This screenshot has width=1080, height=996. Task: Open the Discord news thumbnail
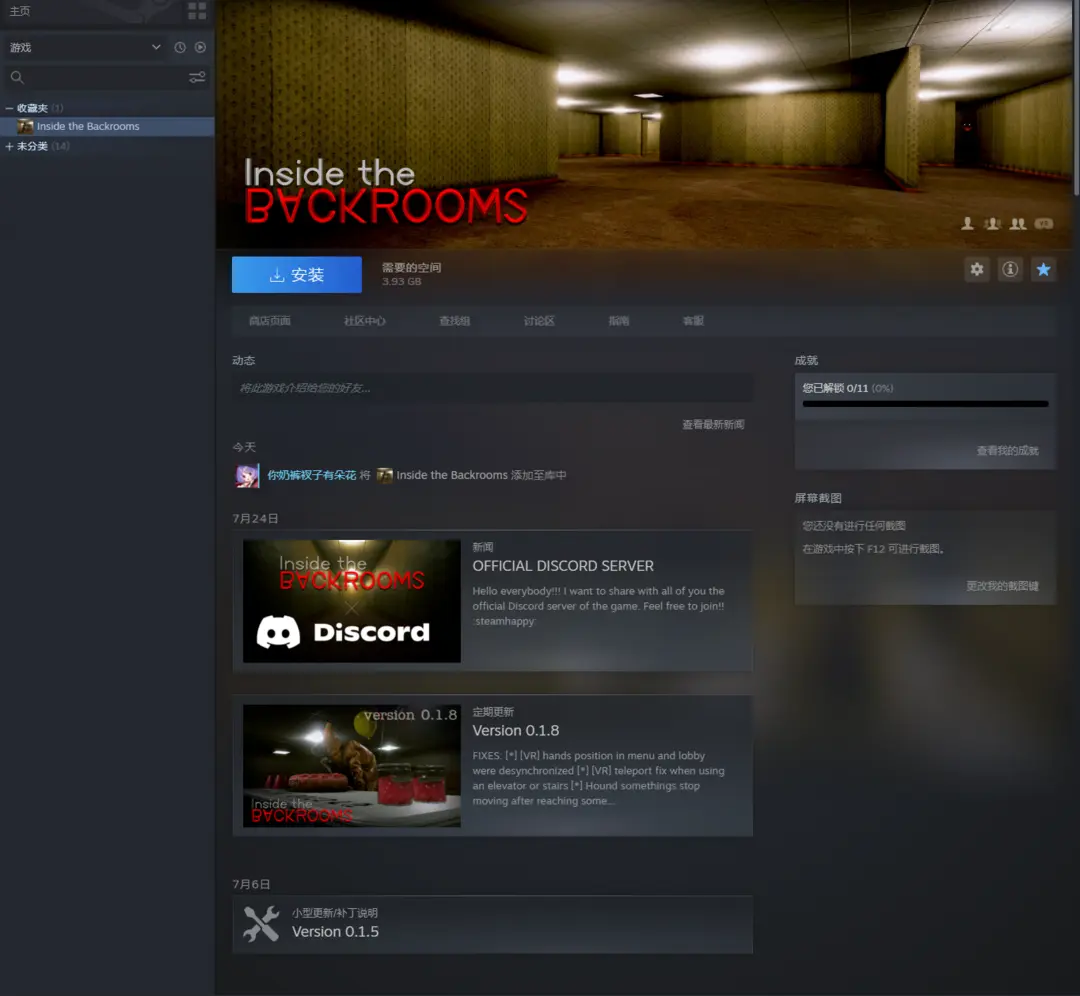click(352, 601)
